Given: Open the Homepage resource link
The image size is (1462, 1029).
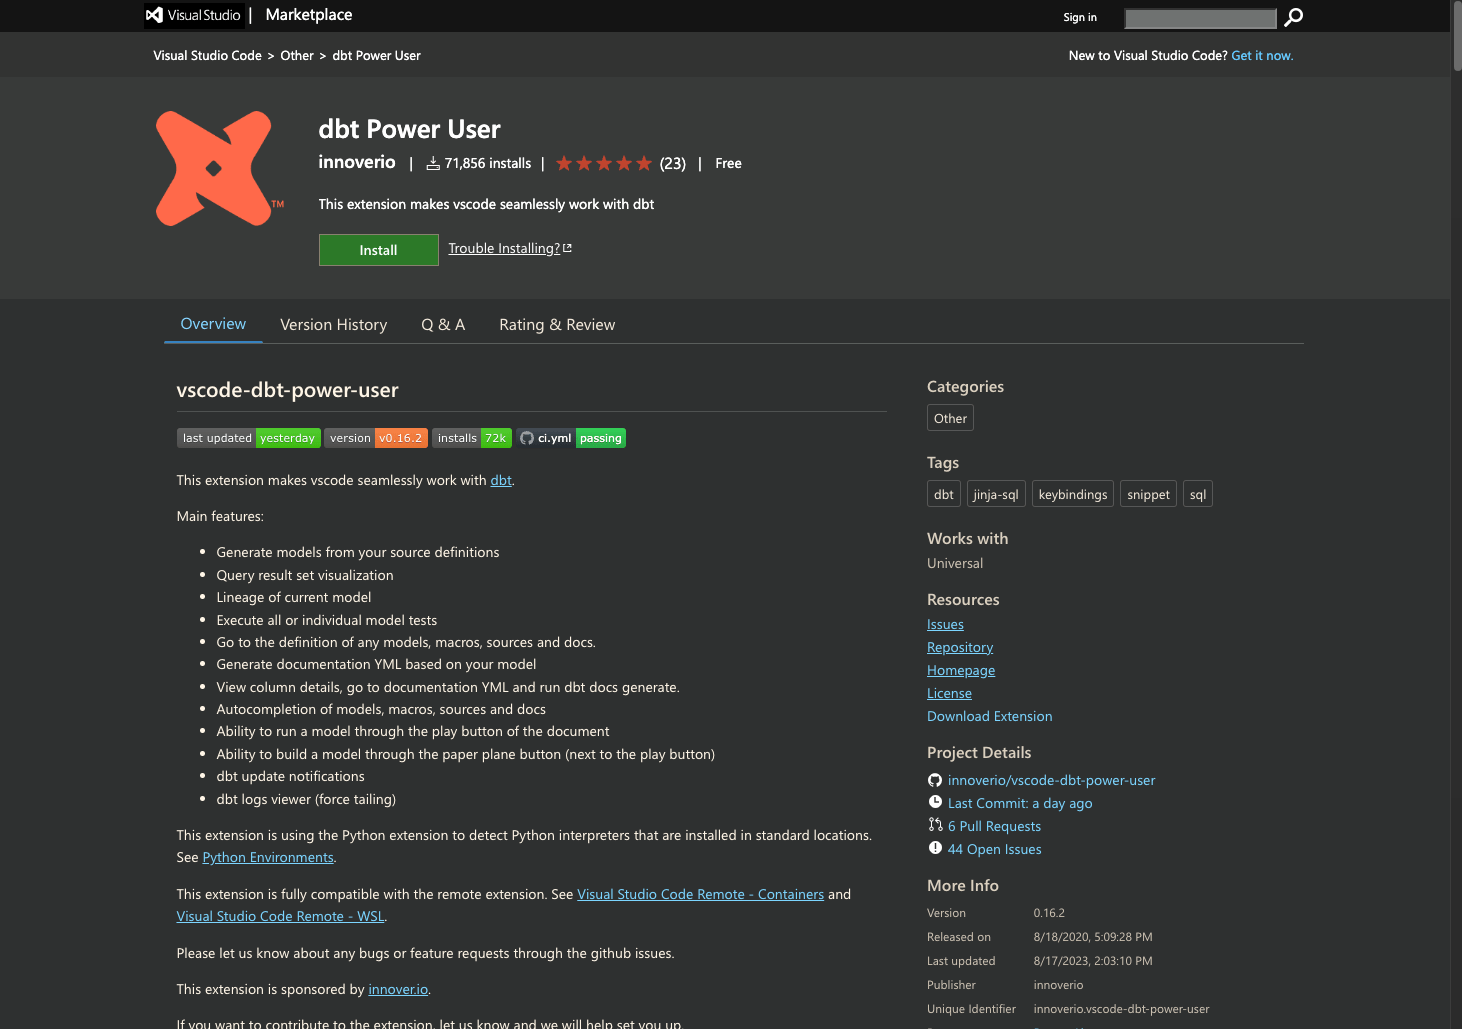Looking at the screenshot, I should 961,670.
